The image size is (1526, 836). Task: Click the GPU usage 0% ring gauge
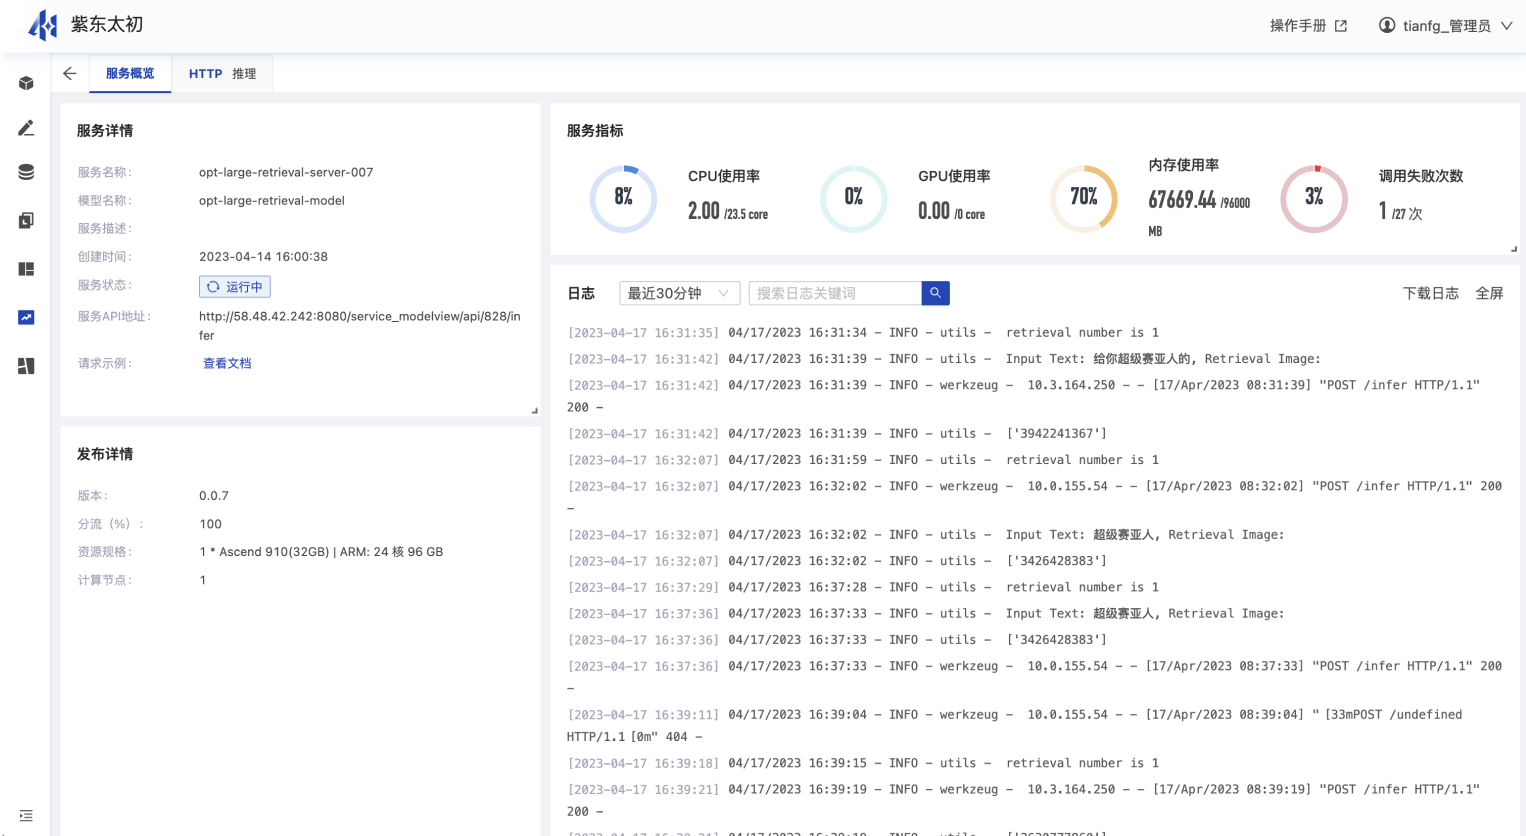853,198
